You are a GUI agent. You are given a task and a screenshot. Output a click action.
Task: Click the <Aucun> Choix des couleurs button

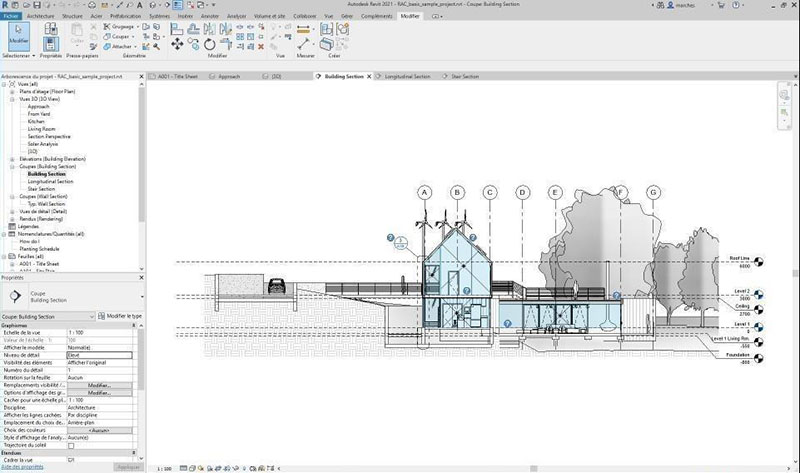(99, 430)
